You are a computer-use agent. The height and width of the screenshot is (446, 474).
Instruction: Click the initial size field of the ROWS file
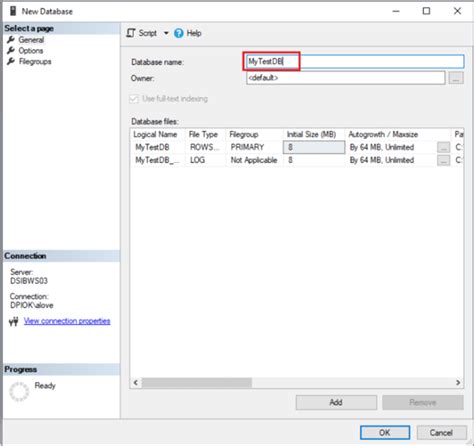point(314,147)
